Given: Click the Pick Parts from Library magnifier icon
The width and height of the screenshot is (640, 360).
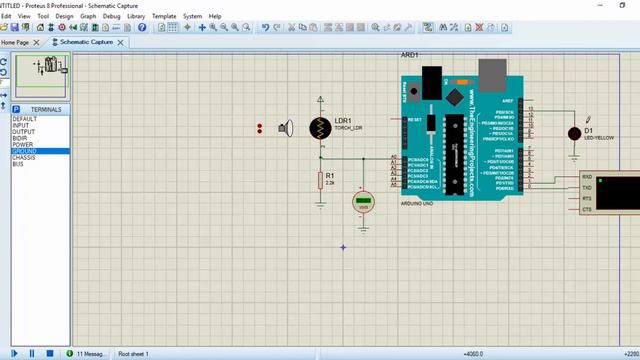Looking at the screenshot, I should tap(376, 27).
